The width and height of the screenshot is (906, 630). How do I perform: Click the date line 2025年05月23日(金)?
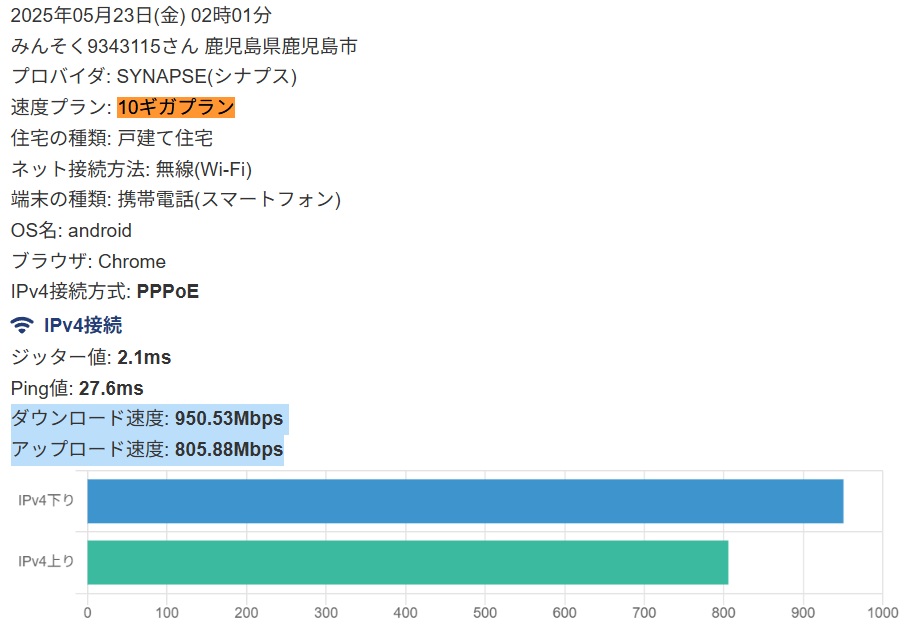tap(98, 15)
